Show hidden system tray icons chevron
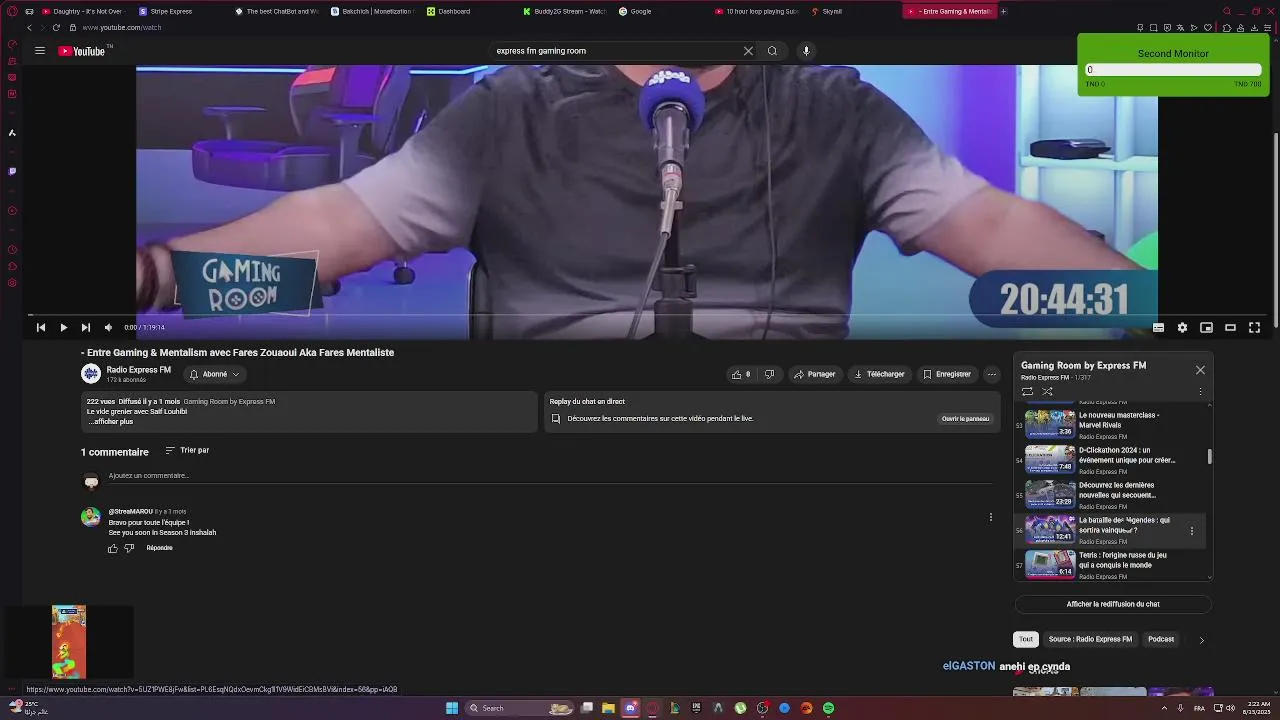Image resolution: width=1280 pixels, height=720 pixels. tap(1165, 708)
